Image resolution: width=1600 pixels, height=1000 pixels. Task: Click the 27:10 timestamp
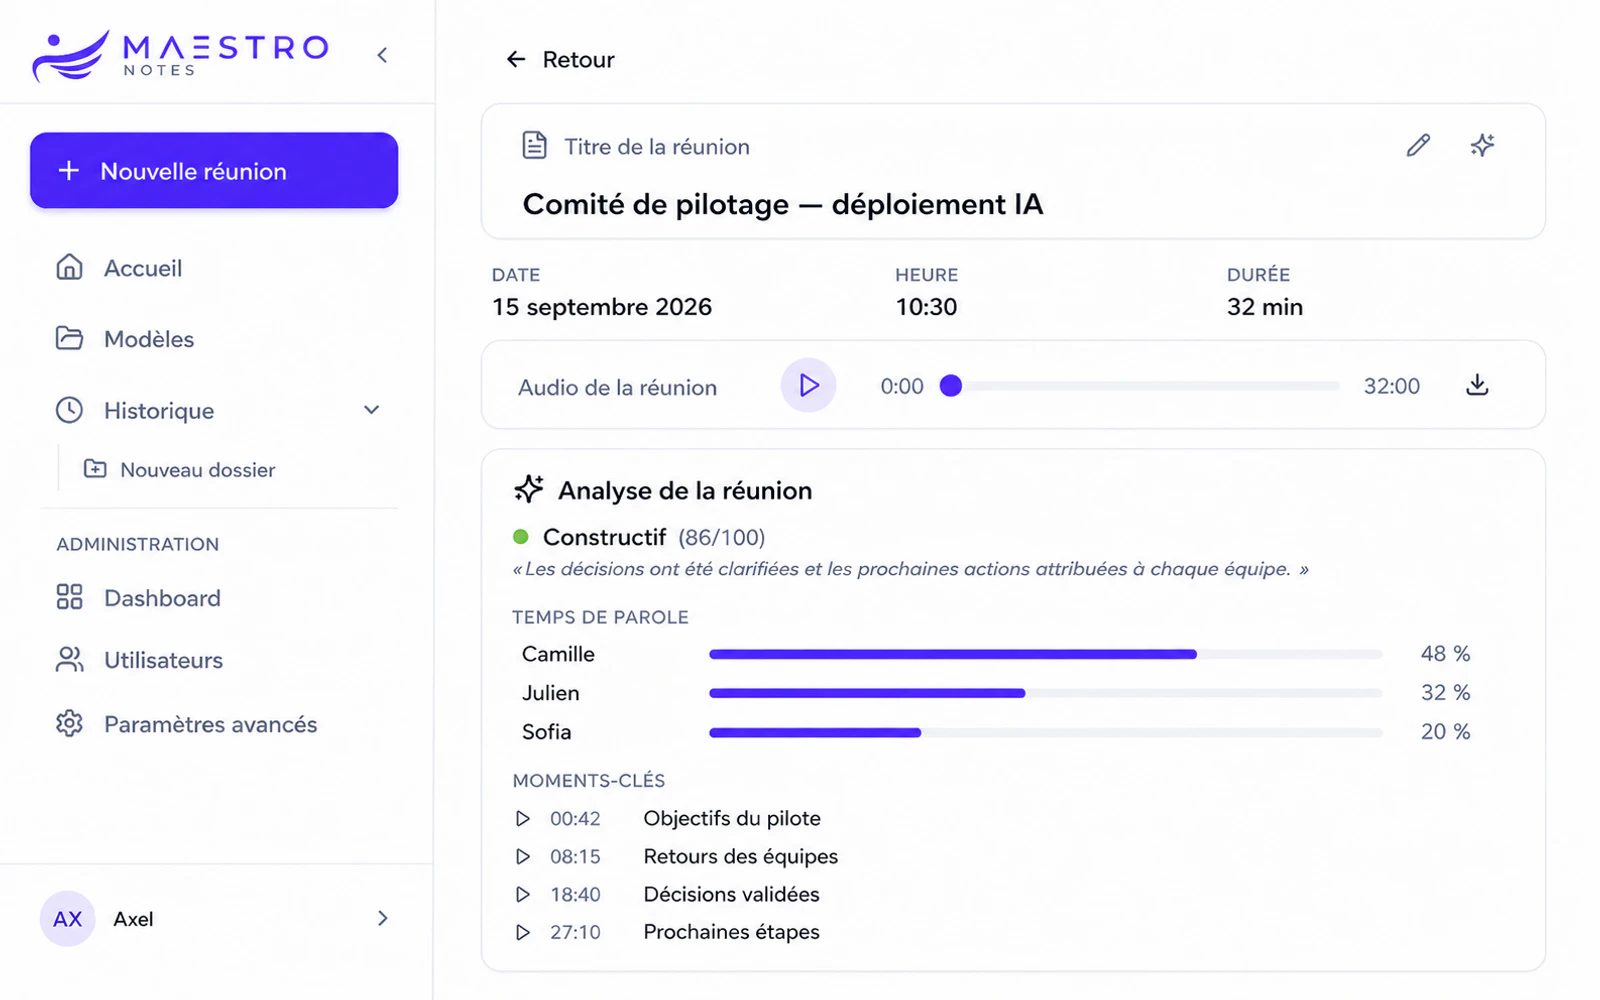coord(575,932)
